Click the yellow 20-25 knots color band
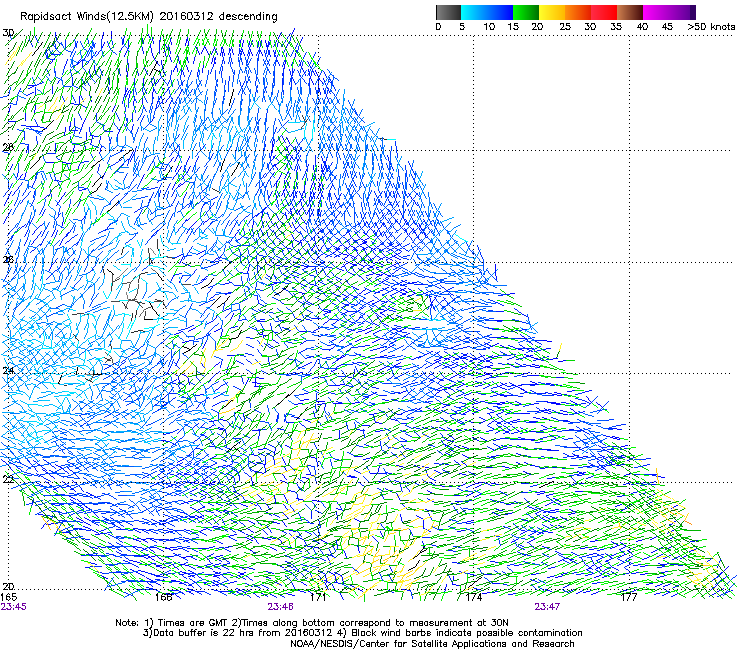This screenshot has width=740, height=650. click(x=552, y=12)
